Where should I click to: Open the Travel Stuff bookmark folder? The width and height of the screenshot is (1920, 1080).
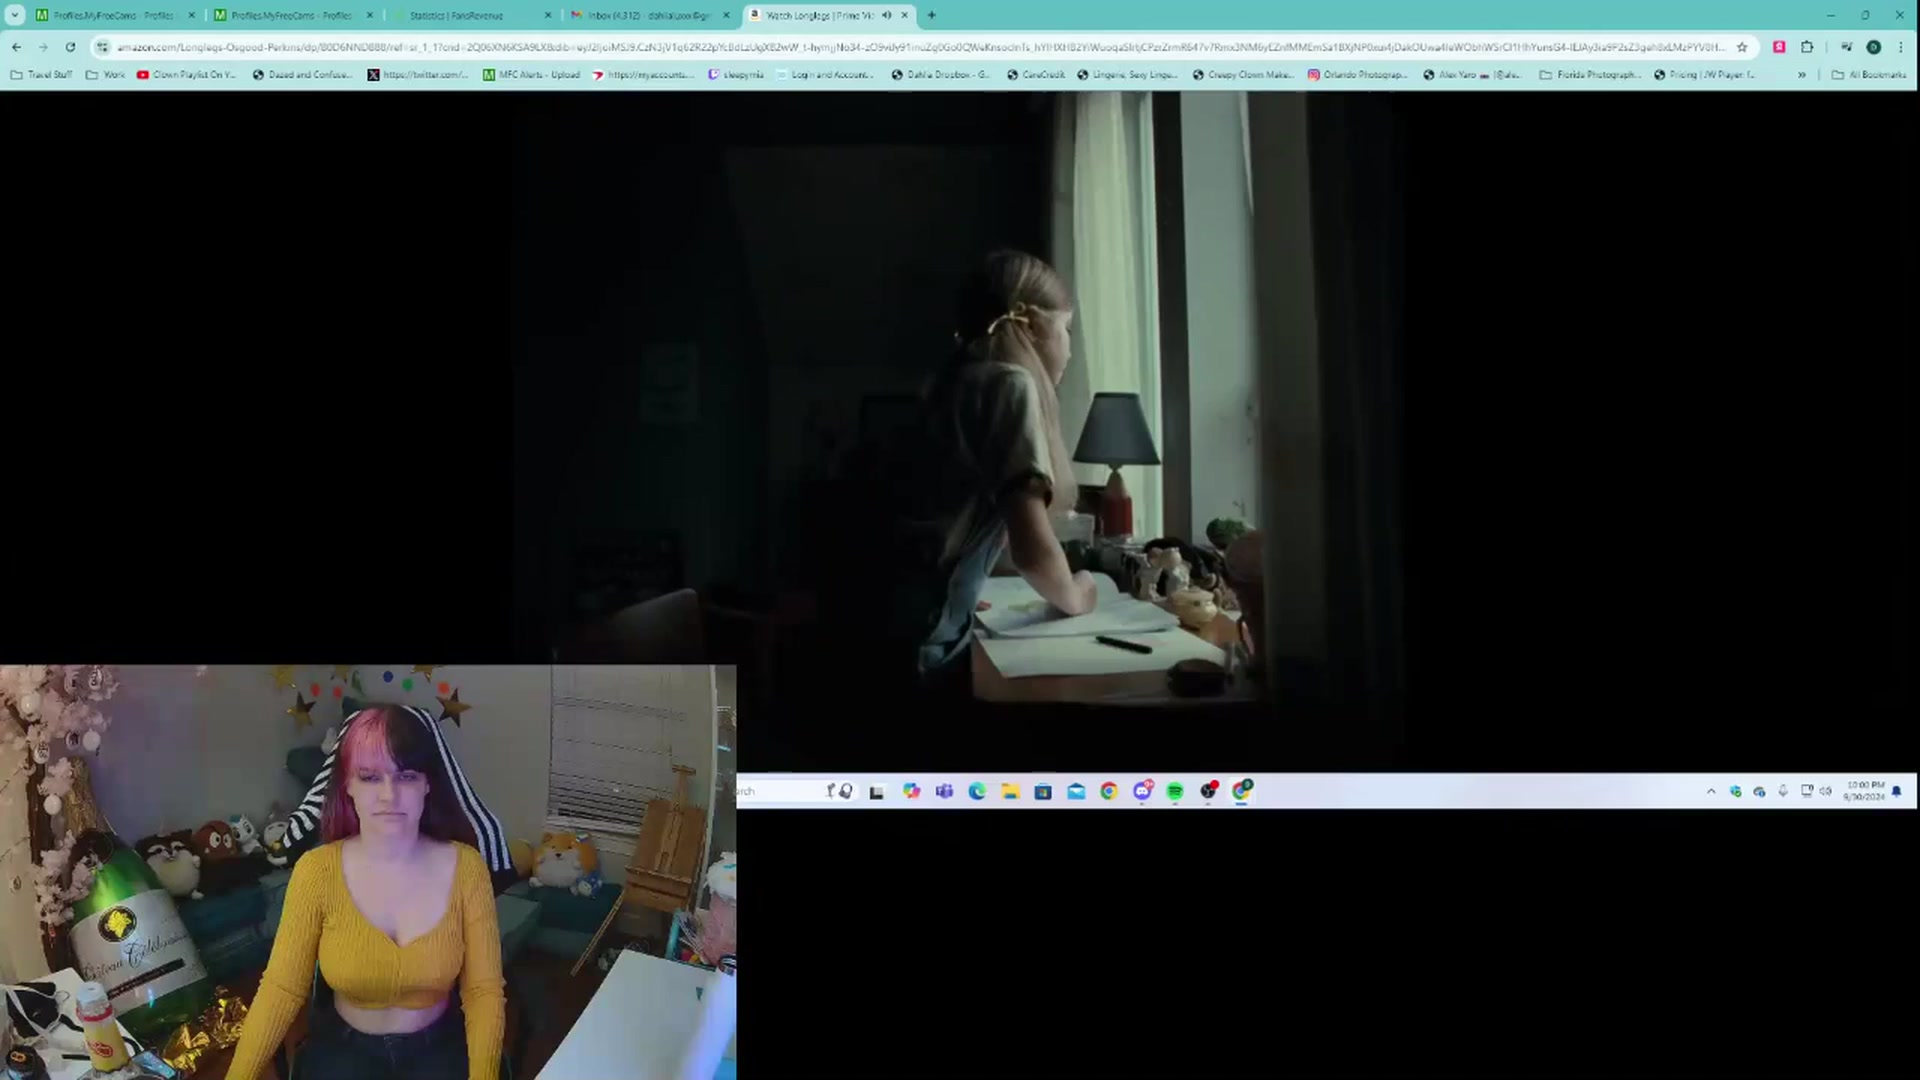pyautogui.click(x=42, y=75)
